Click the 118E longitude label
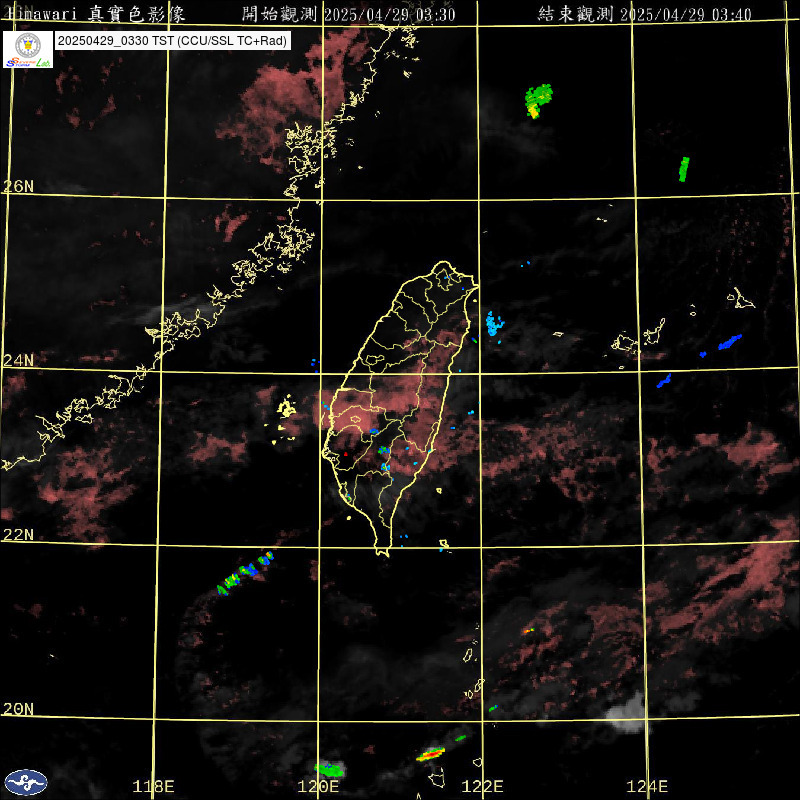The image size is (800, 800). [153, 786]
